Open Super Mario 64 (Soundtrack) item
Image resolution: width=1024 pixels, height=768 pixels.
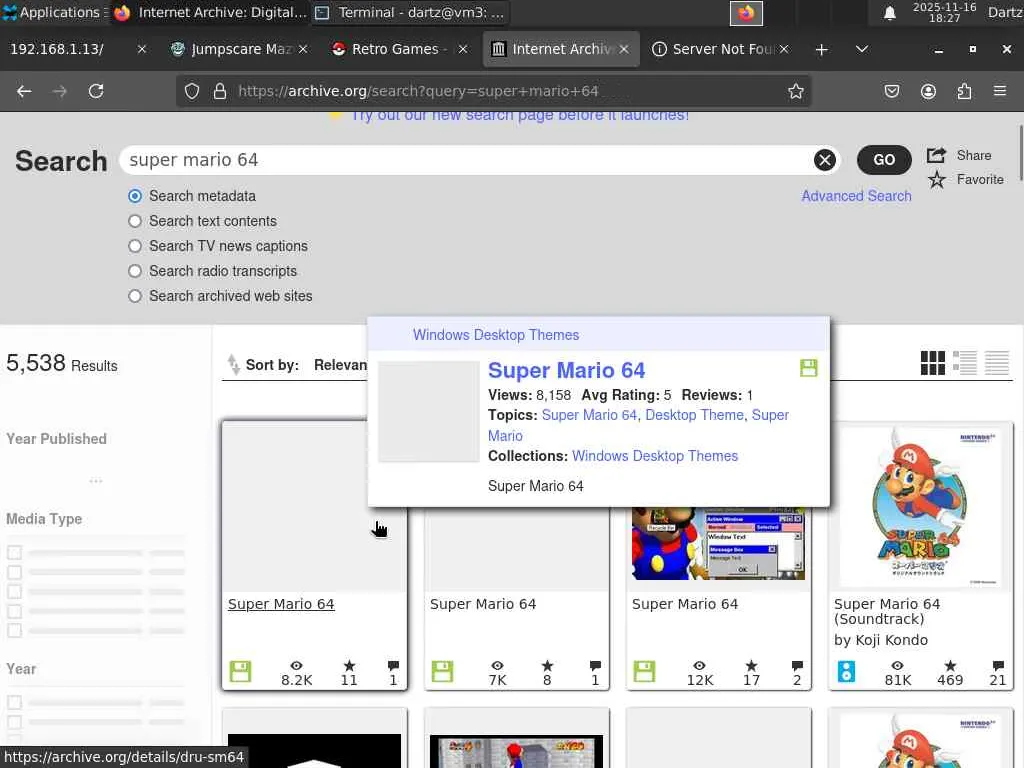887,611
